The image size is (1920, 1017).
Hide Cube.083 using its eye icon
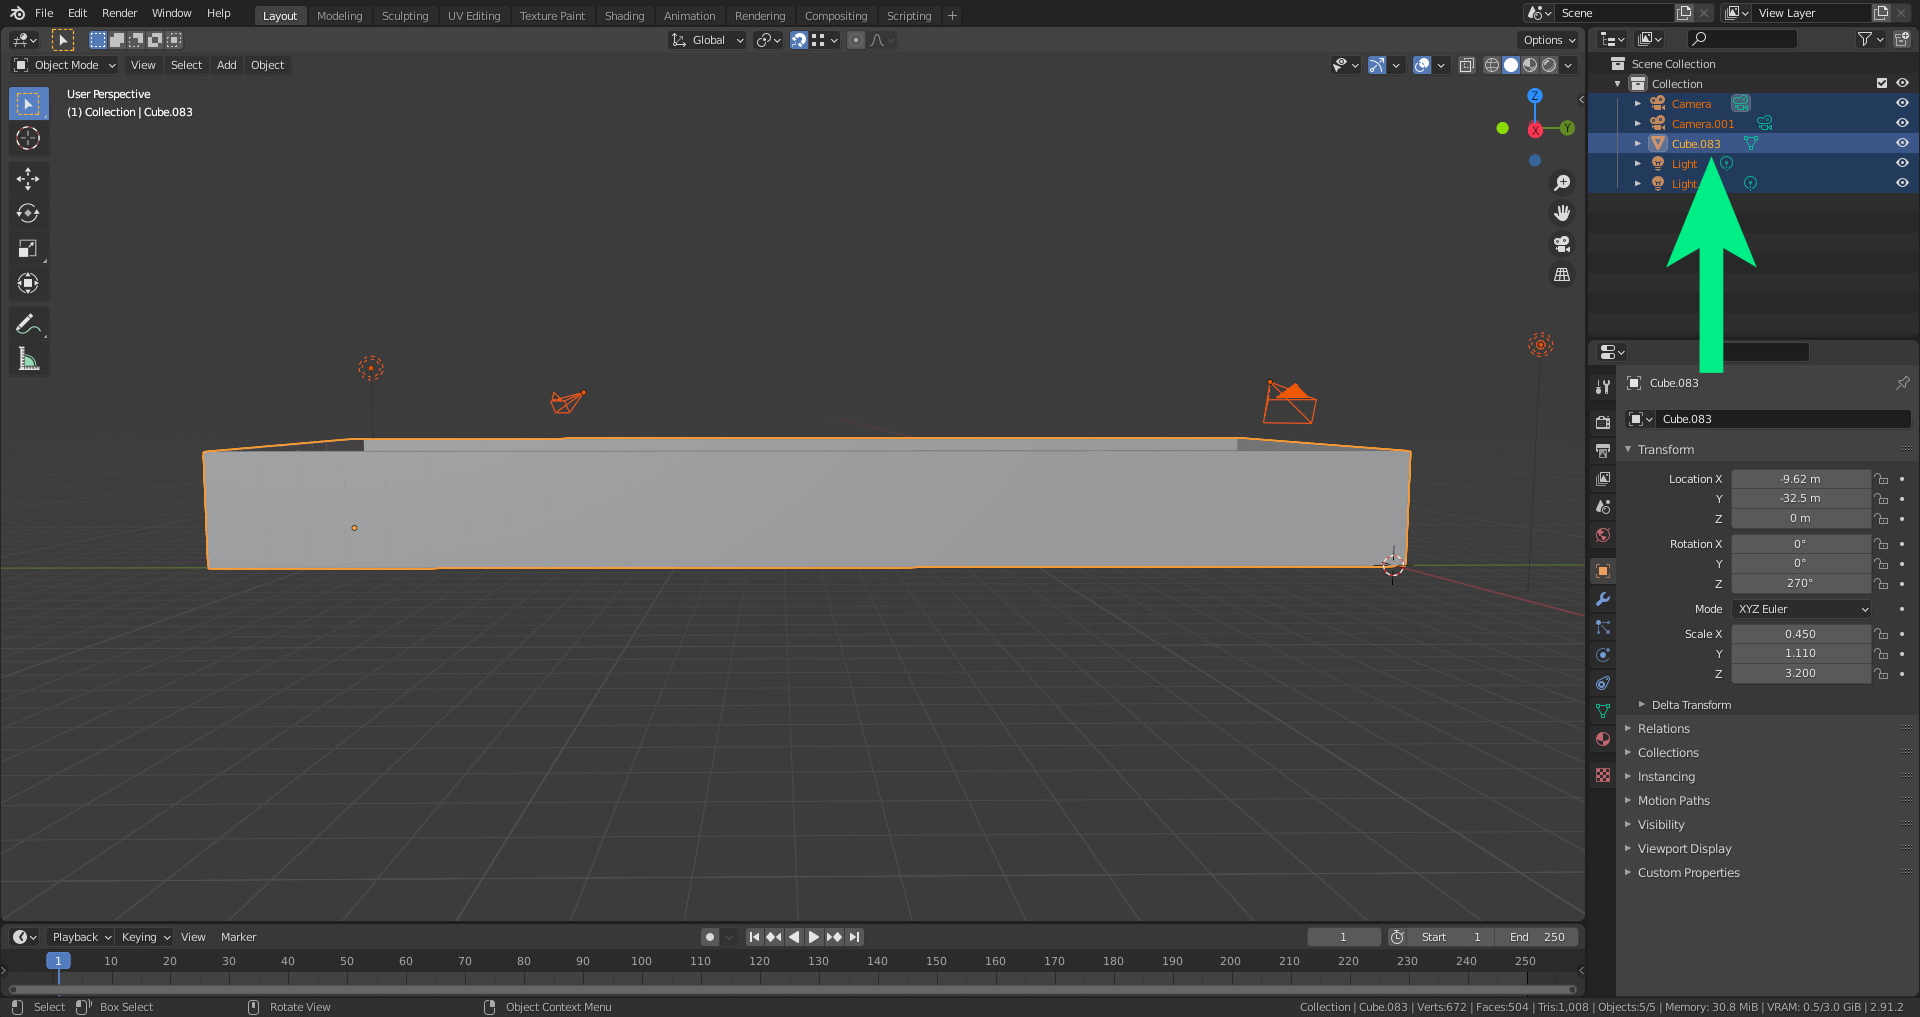click(1902, 143)
